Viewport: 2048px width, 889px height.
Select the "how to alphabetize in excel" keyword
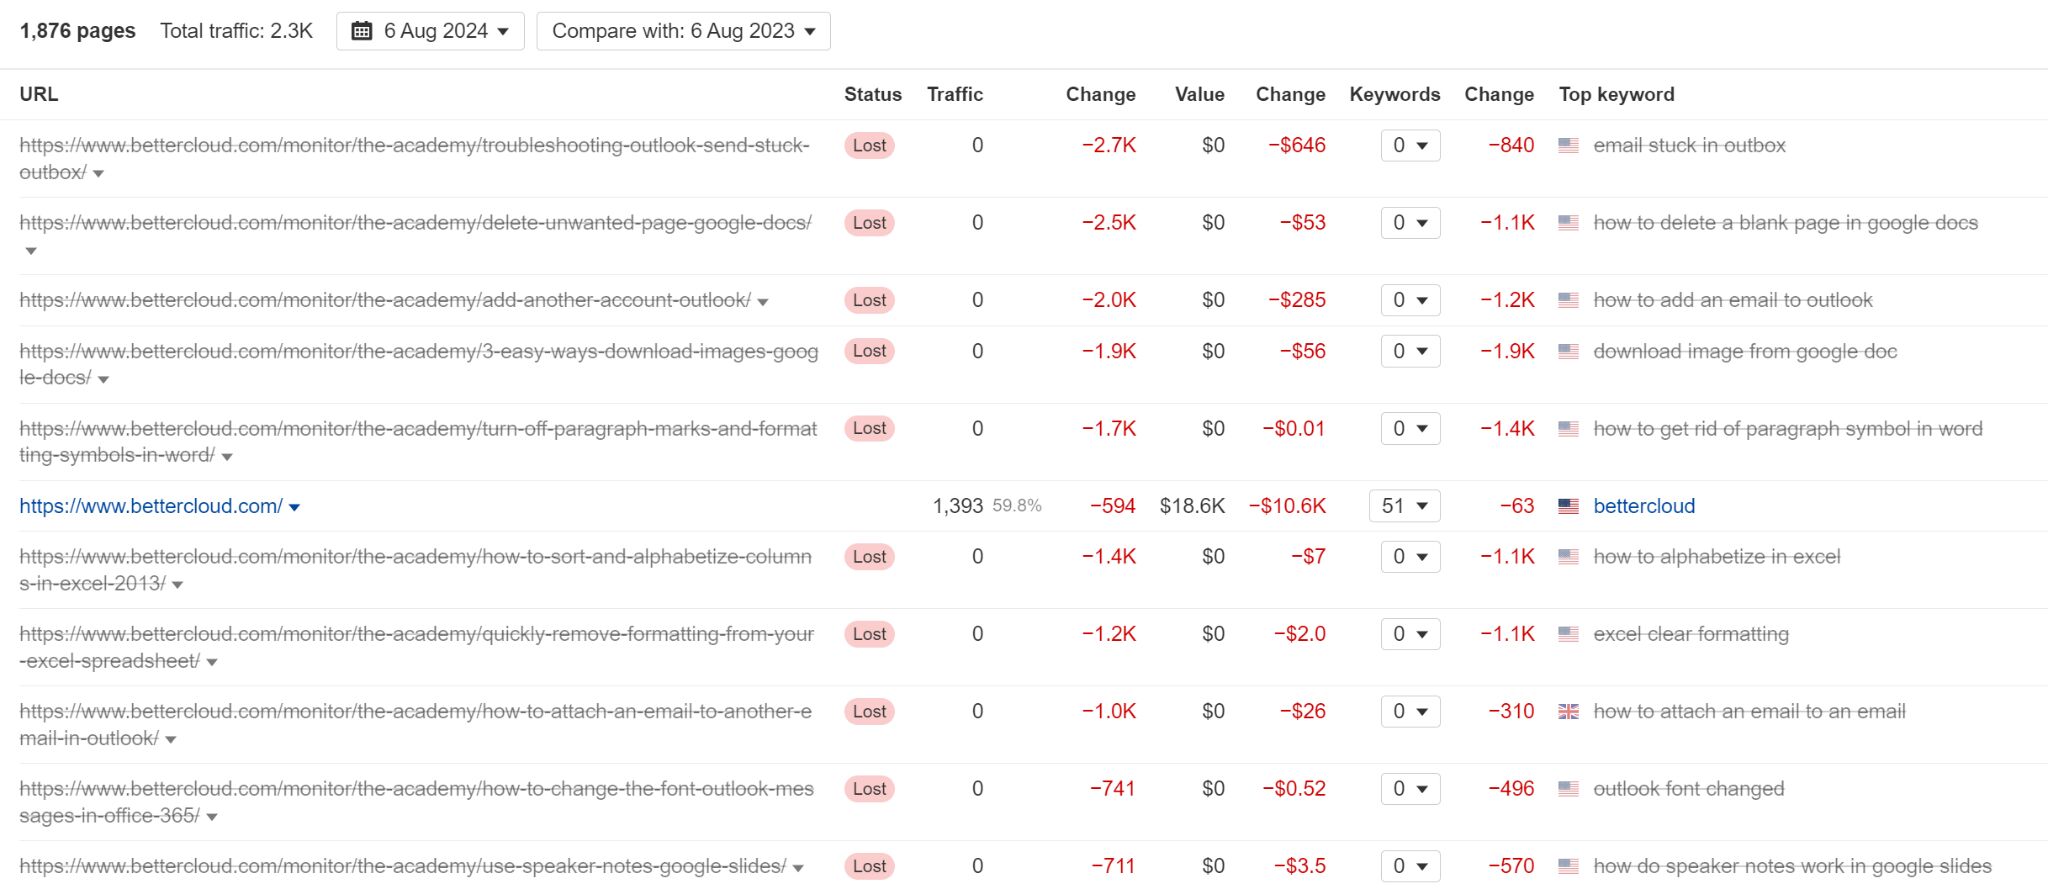tap(1716, 557)
